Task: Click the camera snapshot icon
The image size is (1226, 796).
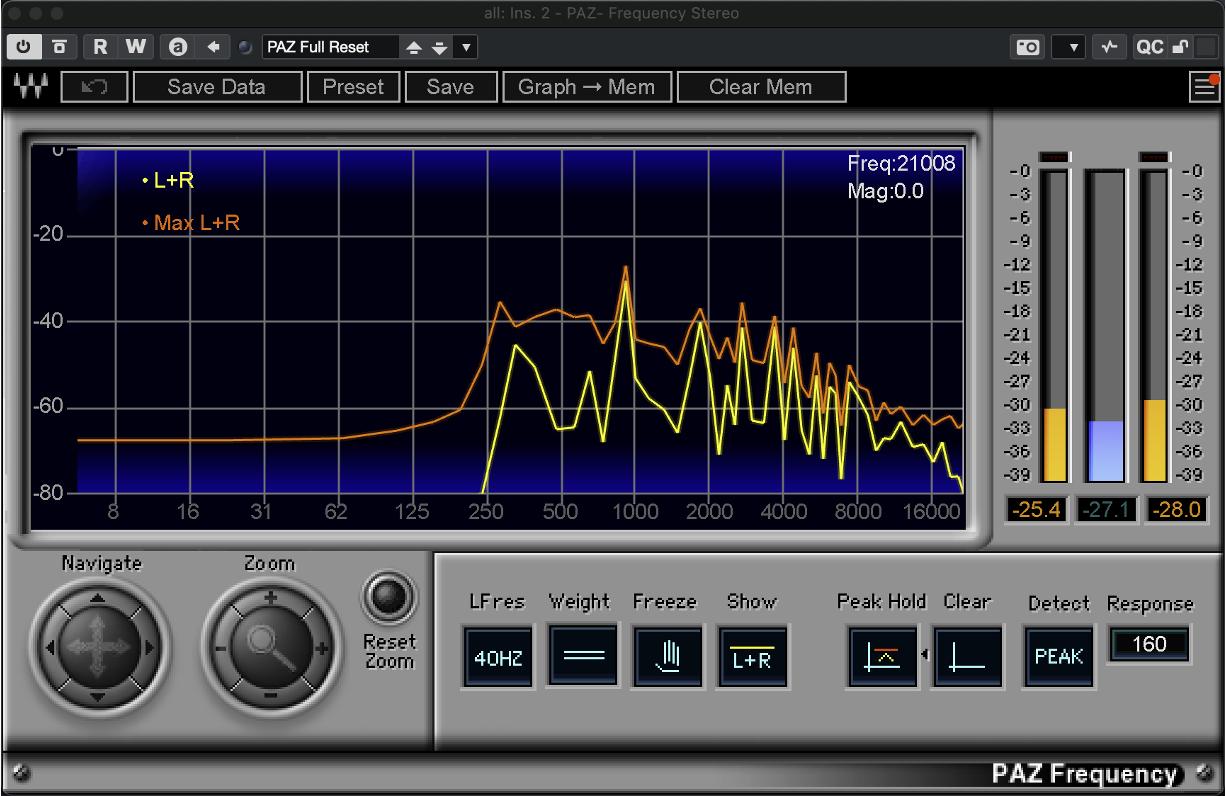Action: point(1028,47)
